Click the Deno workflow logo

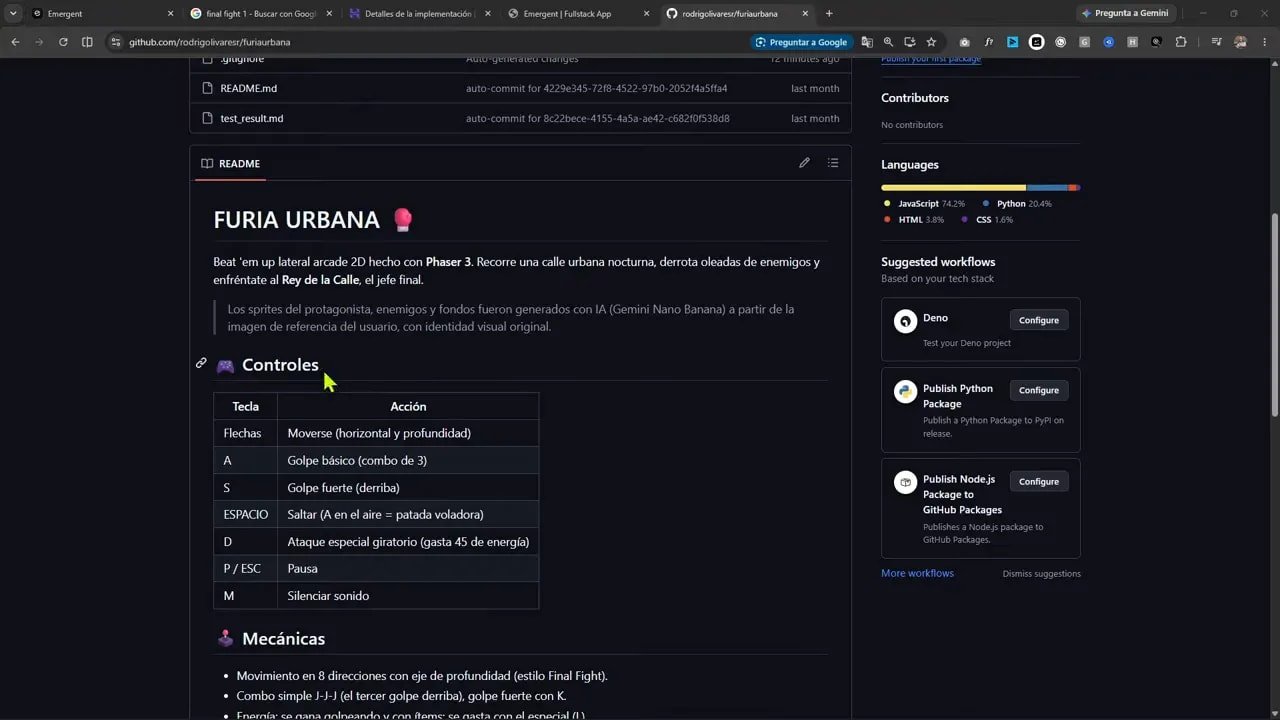click(905, 321)
